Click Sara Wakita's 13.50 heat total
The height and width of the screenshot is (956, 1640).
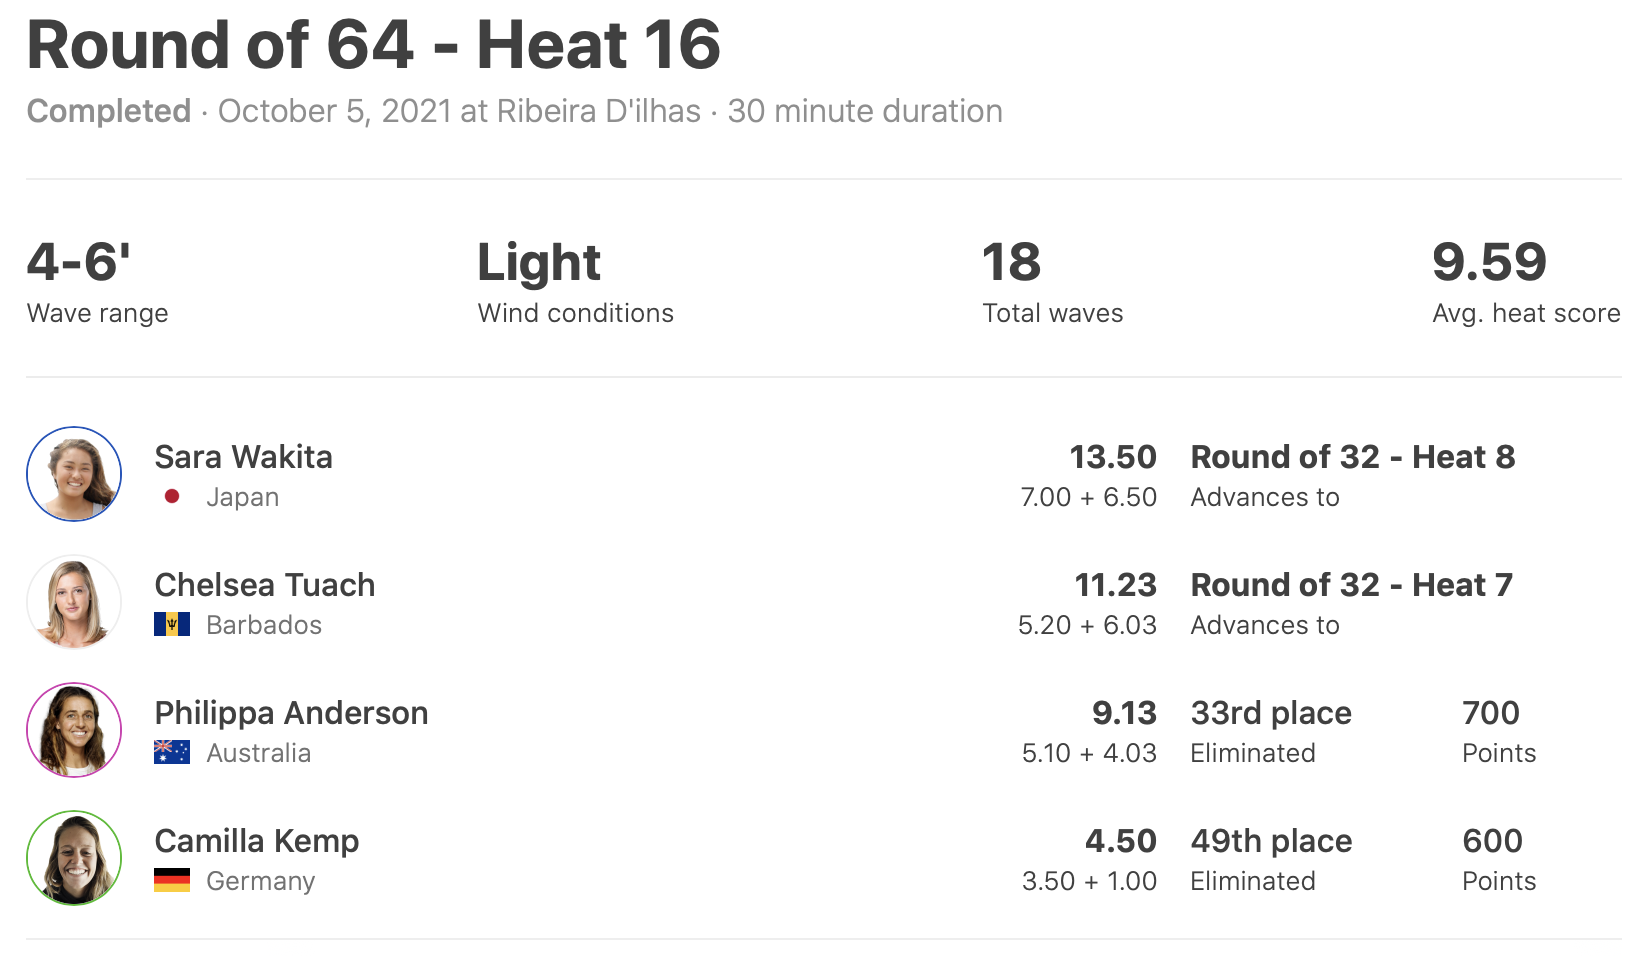point(1113,457)
